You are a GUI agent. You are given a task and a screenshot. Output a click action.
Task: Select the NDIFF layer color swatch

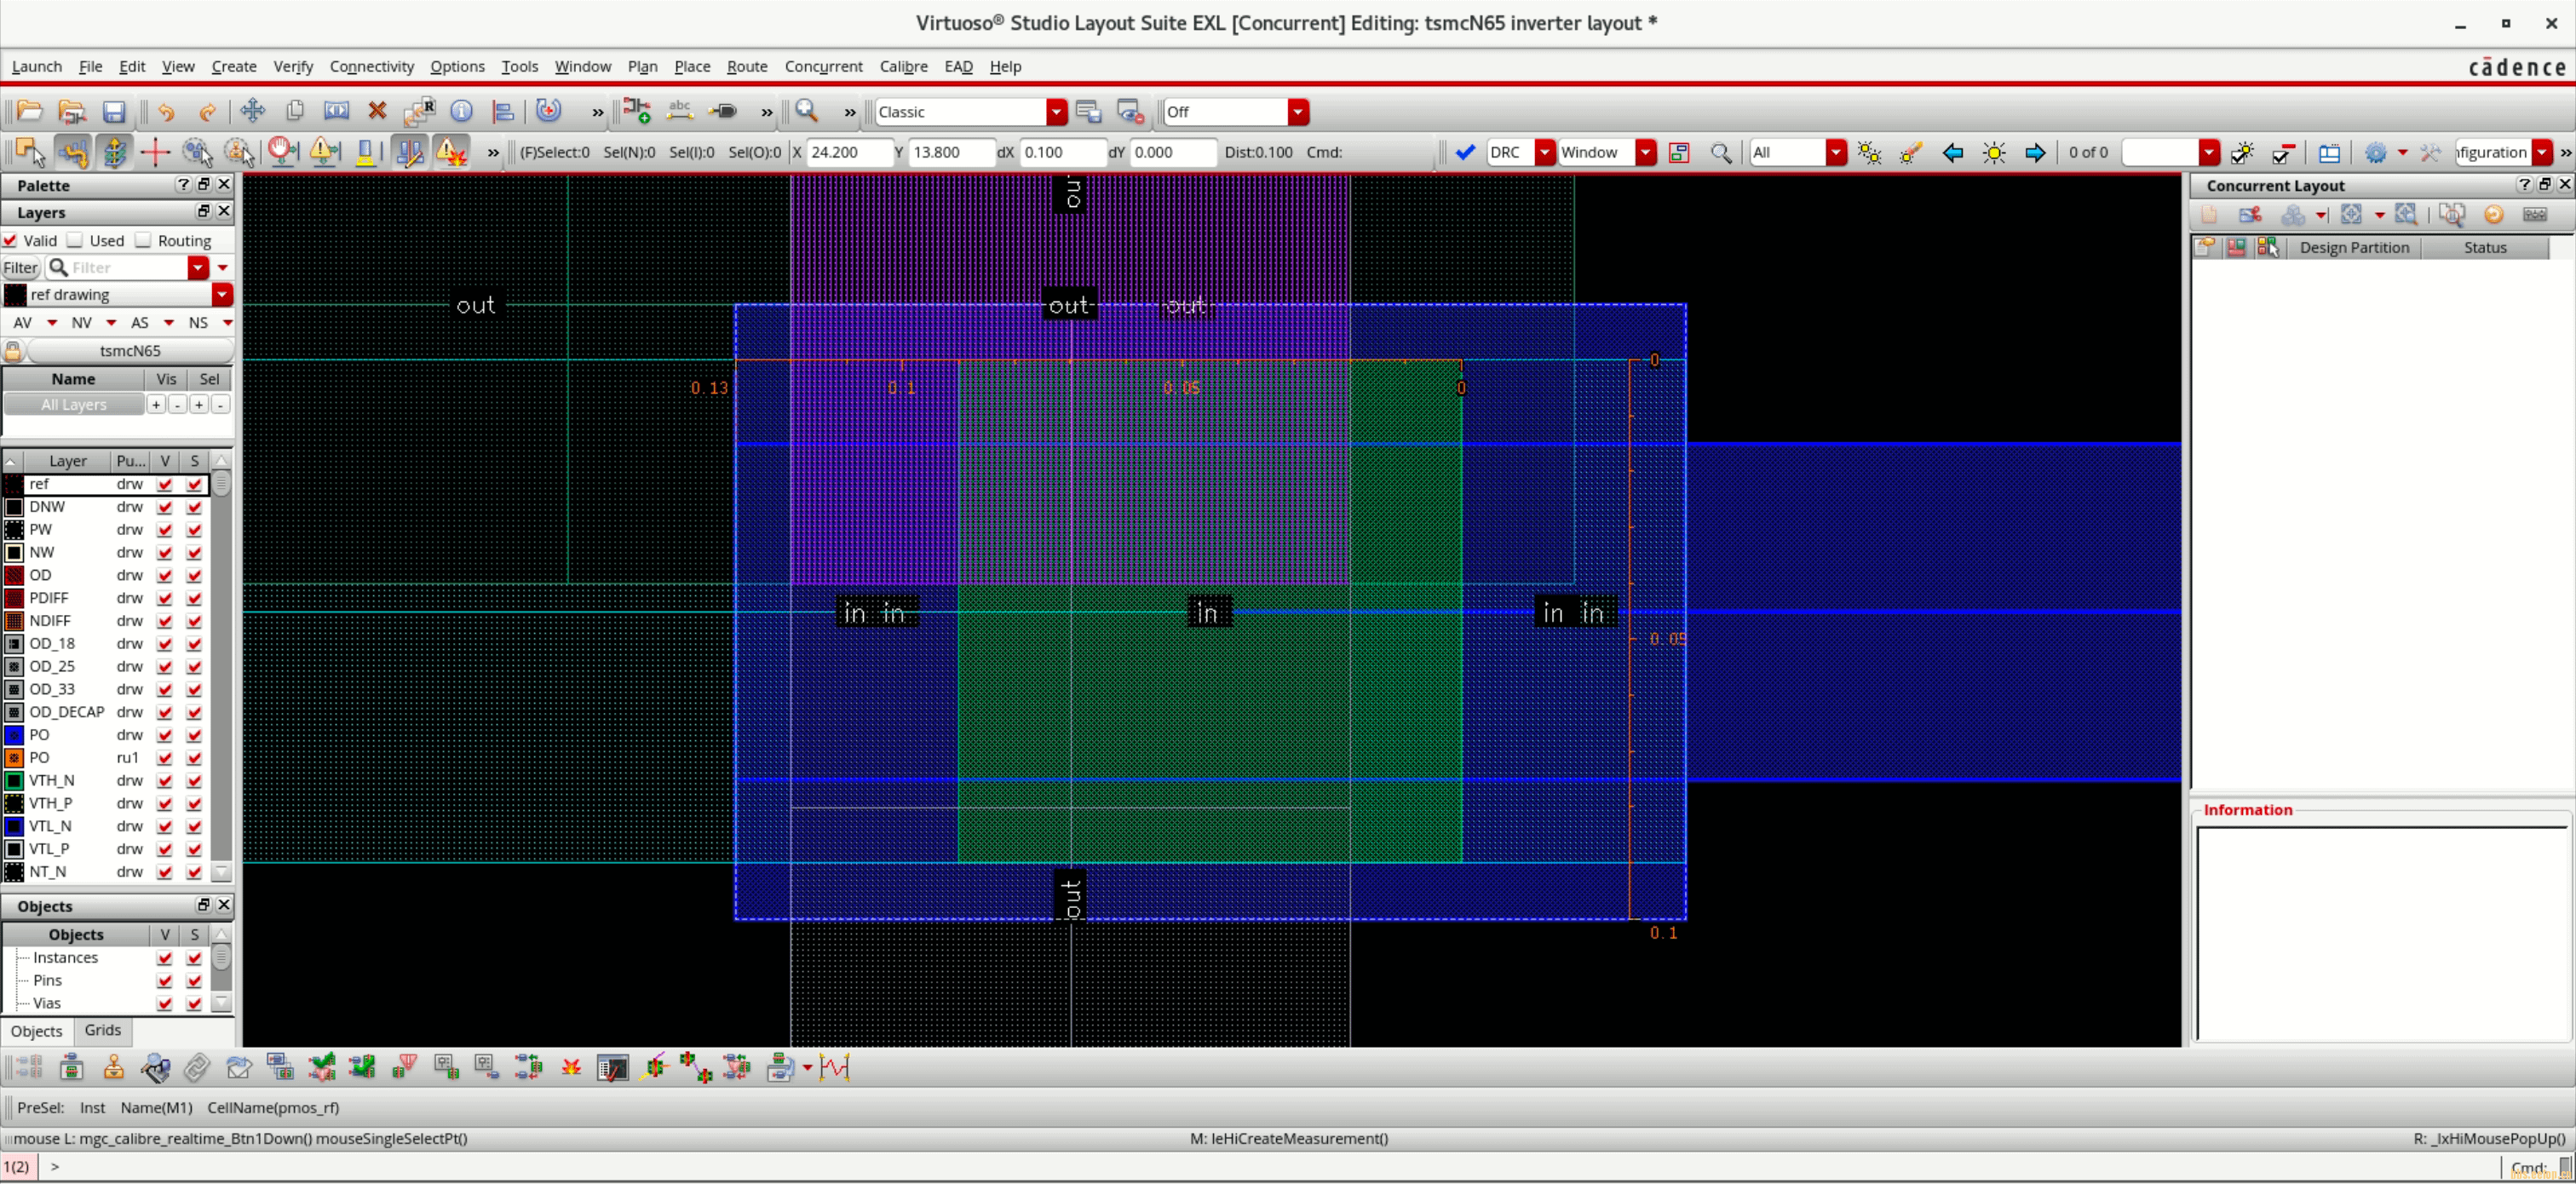pos(14,621)
